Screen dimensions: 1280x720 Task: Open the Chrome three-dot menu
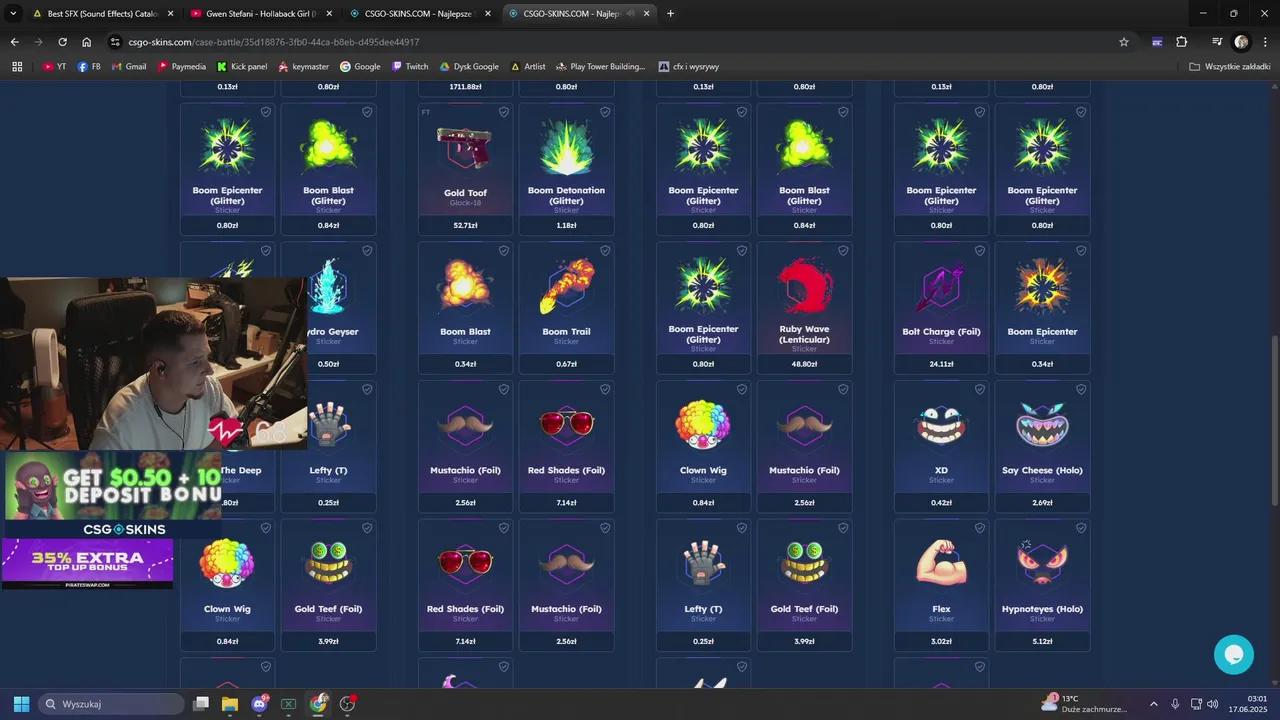pyautogui.click(x=1265, y=42)
